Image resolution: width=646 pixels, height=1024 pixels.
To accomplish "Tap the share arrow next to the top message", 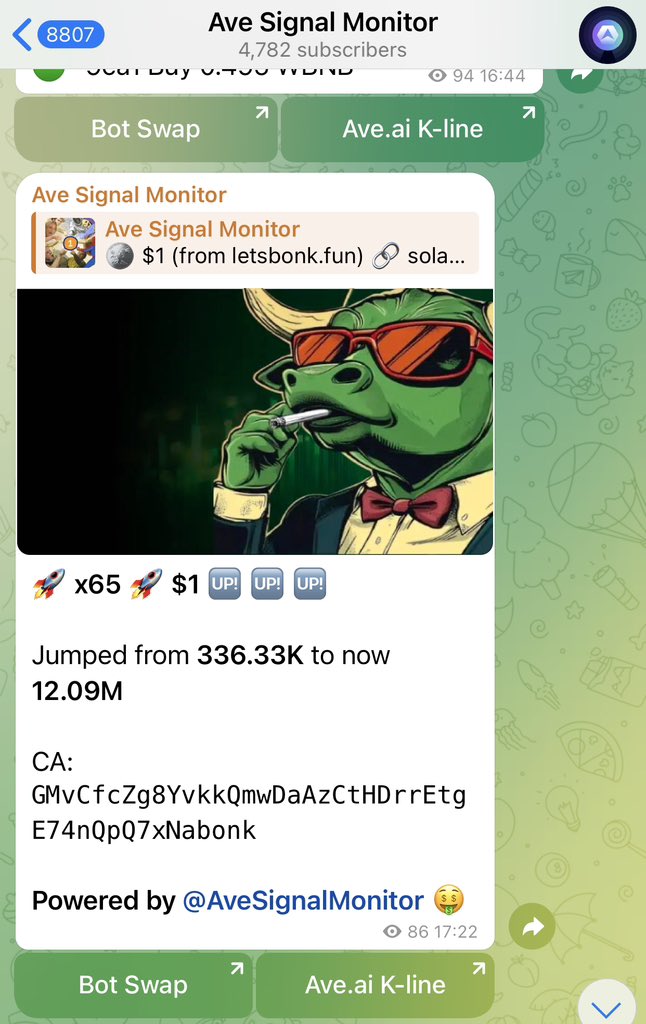I will [x=580, y=76].
